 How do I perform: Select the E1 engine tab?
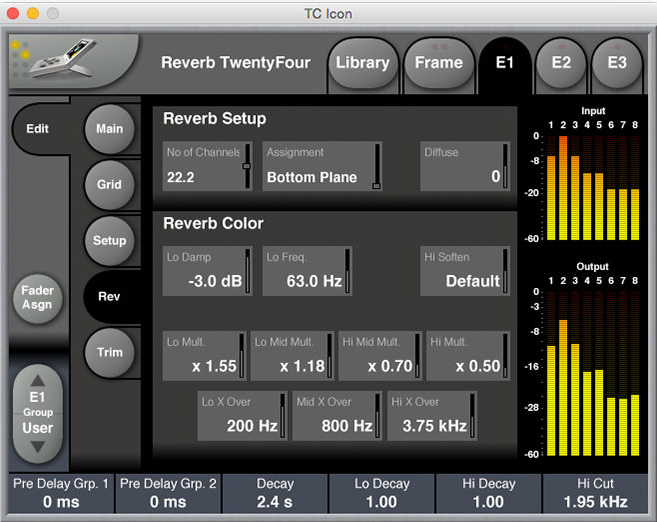coord(504,63)
